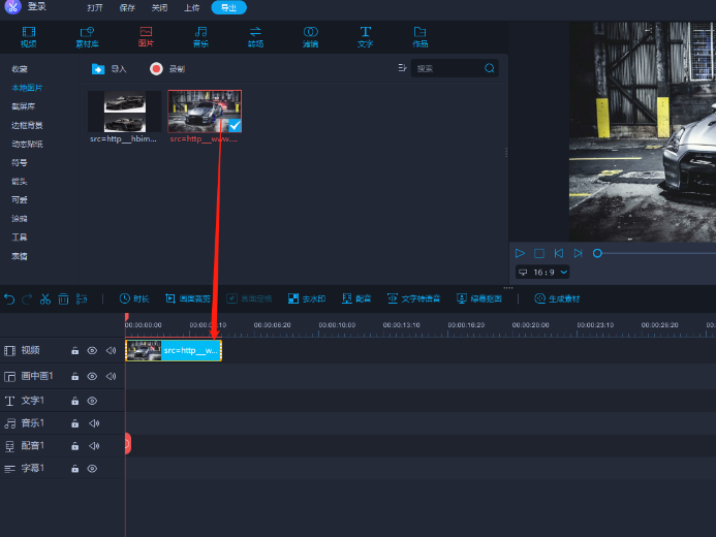Screen dimensions: 716x537
Task: Open the 作品 works folder
Action: (420, 37)
